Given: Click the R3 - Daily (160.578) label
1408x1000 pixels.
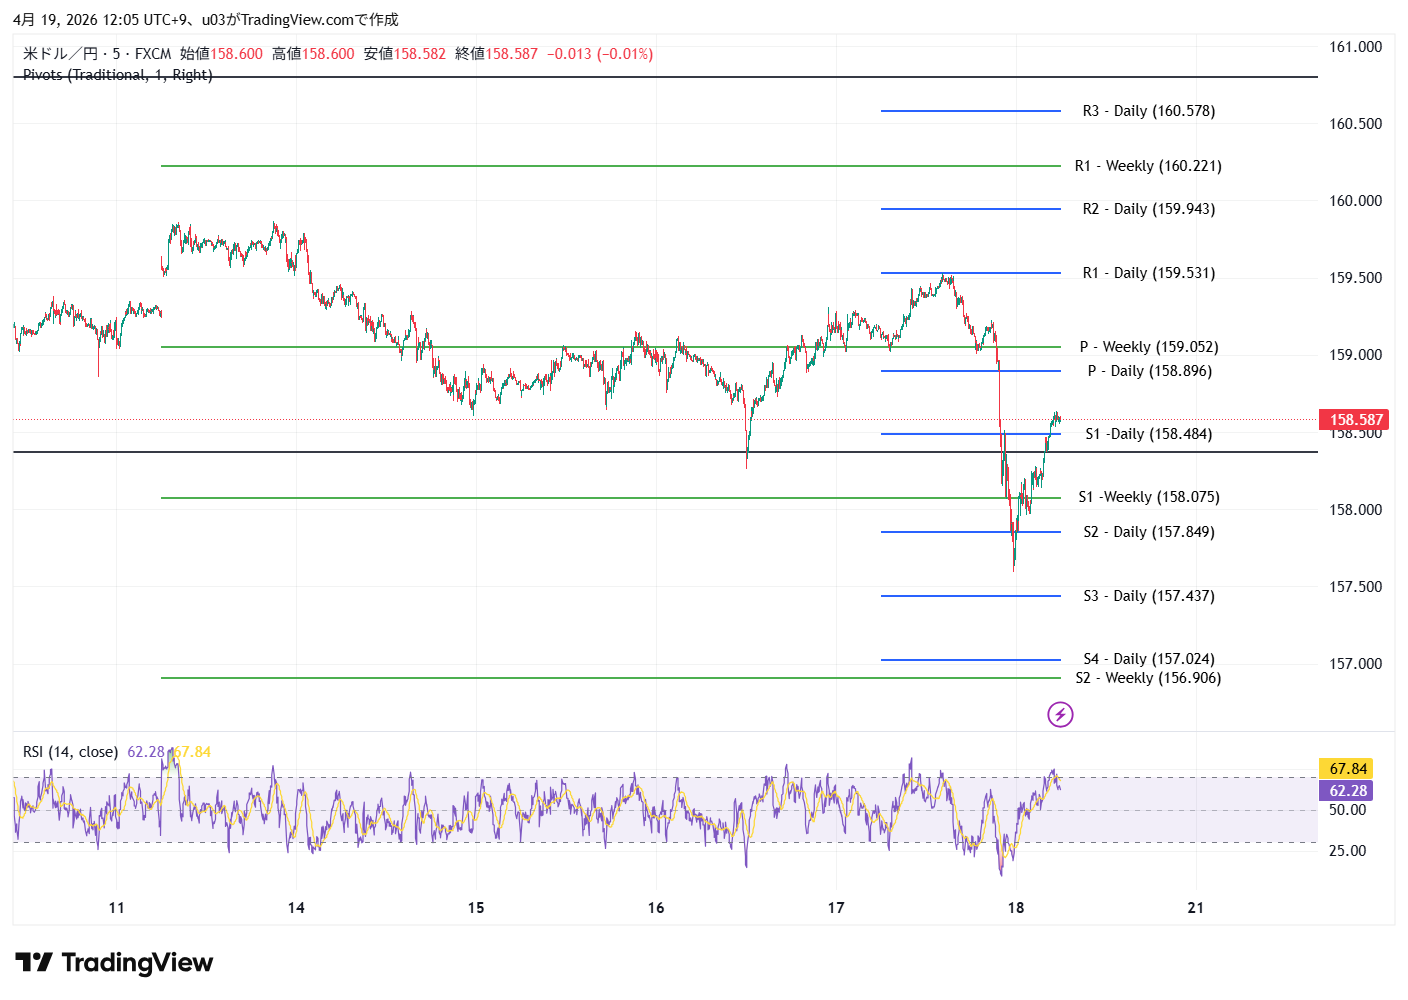Looking at the screenshot, I should 1148,111.
